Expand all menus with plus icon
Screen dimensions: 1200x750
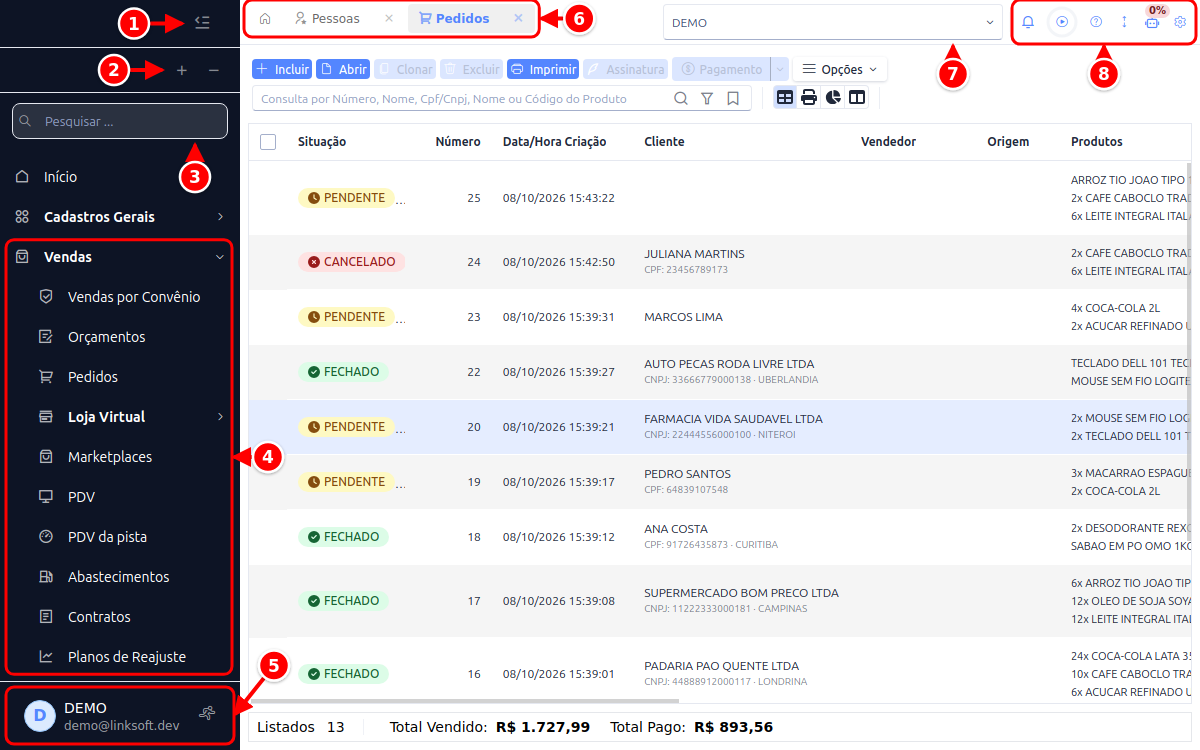(181, 70)
